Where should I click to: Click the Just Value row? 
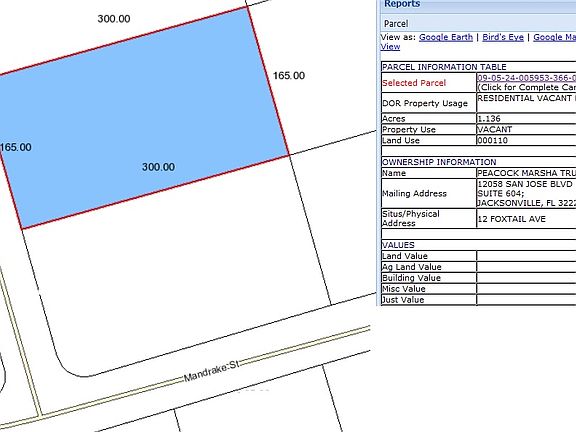pyautogui.click(x=478, y=299)
